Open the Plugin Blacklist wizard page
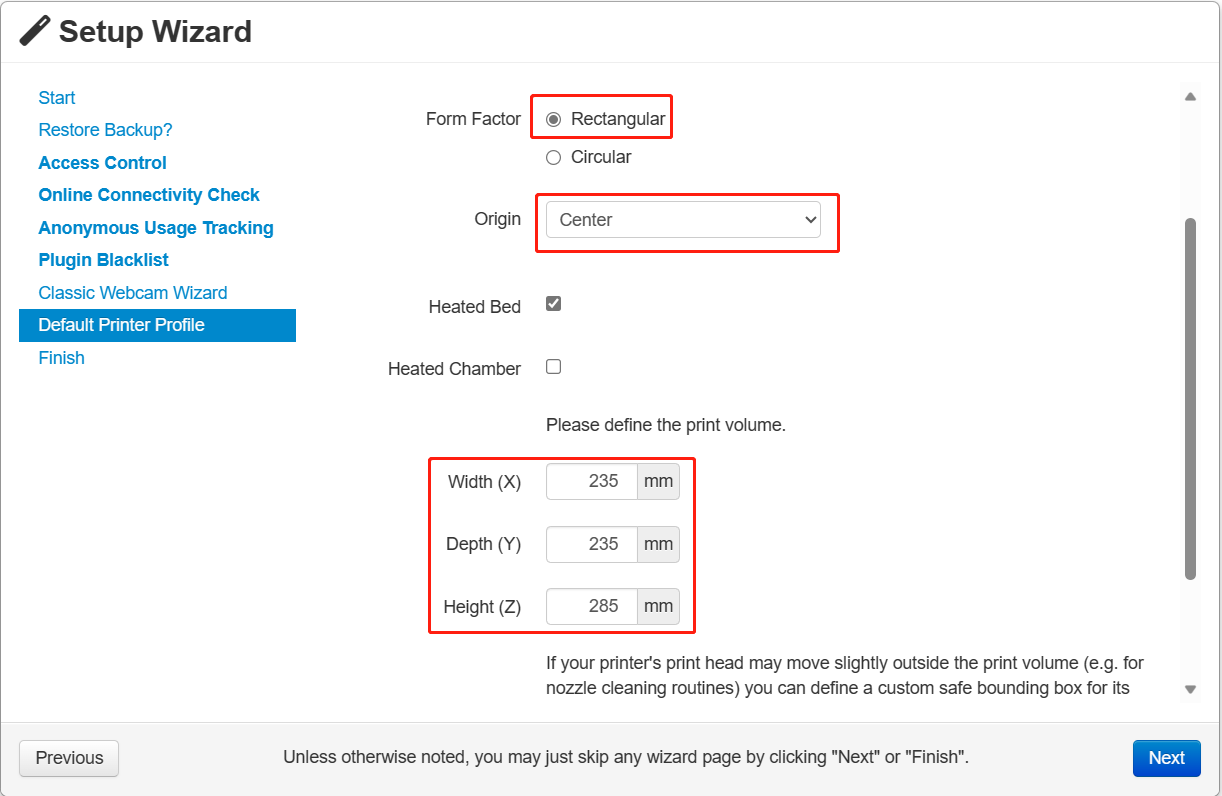Viewport: 1222px width, 796px height. [x=103, y=260]
